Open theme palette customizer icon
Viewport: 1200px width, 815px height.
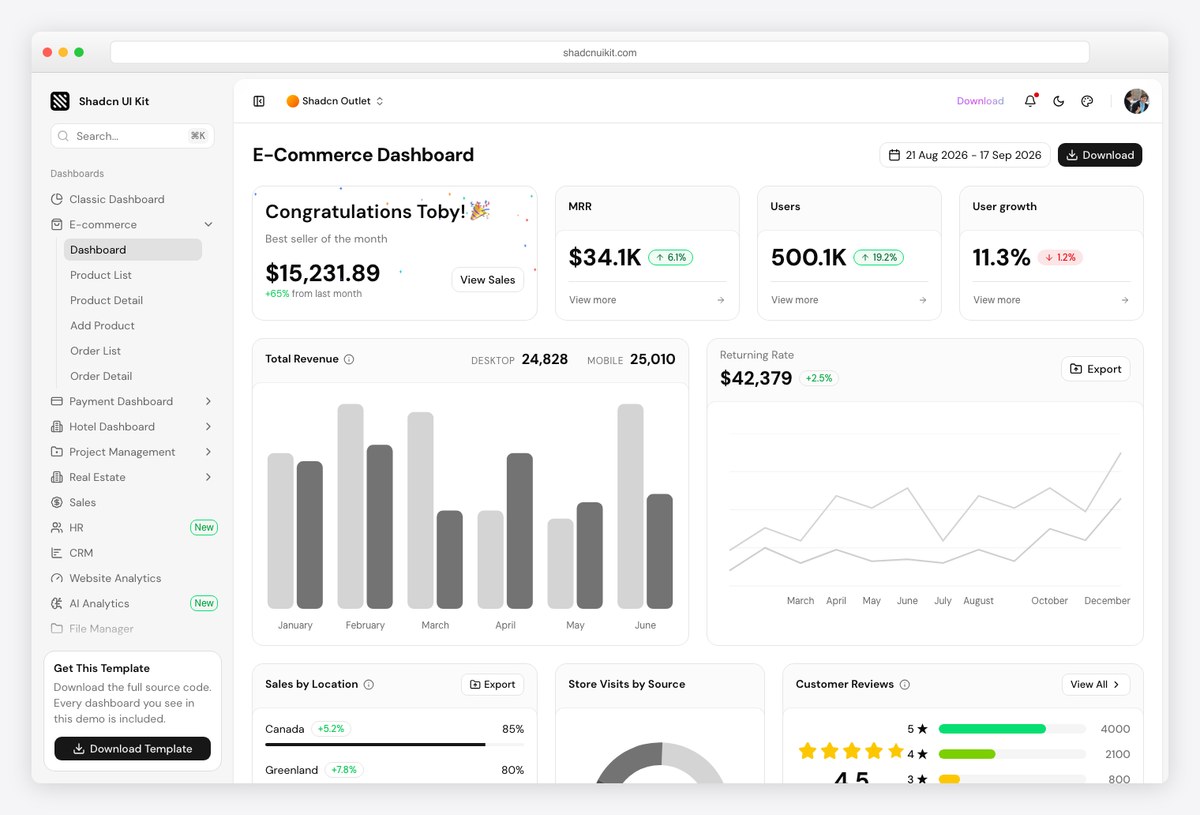pos(1088,101)
